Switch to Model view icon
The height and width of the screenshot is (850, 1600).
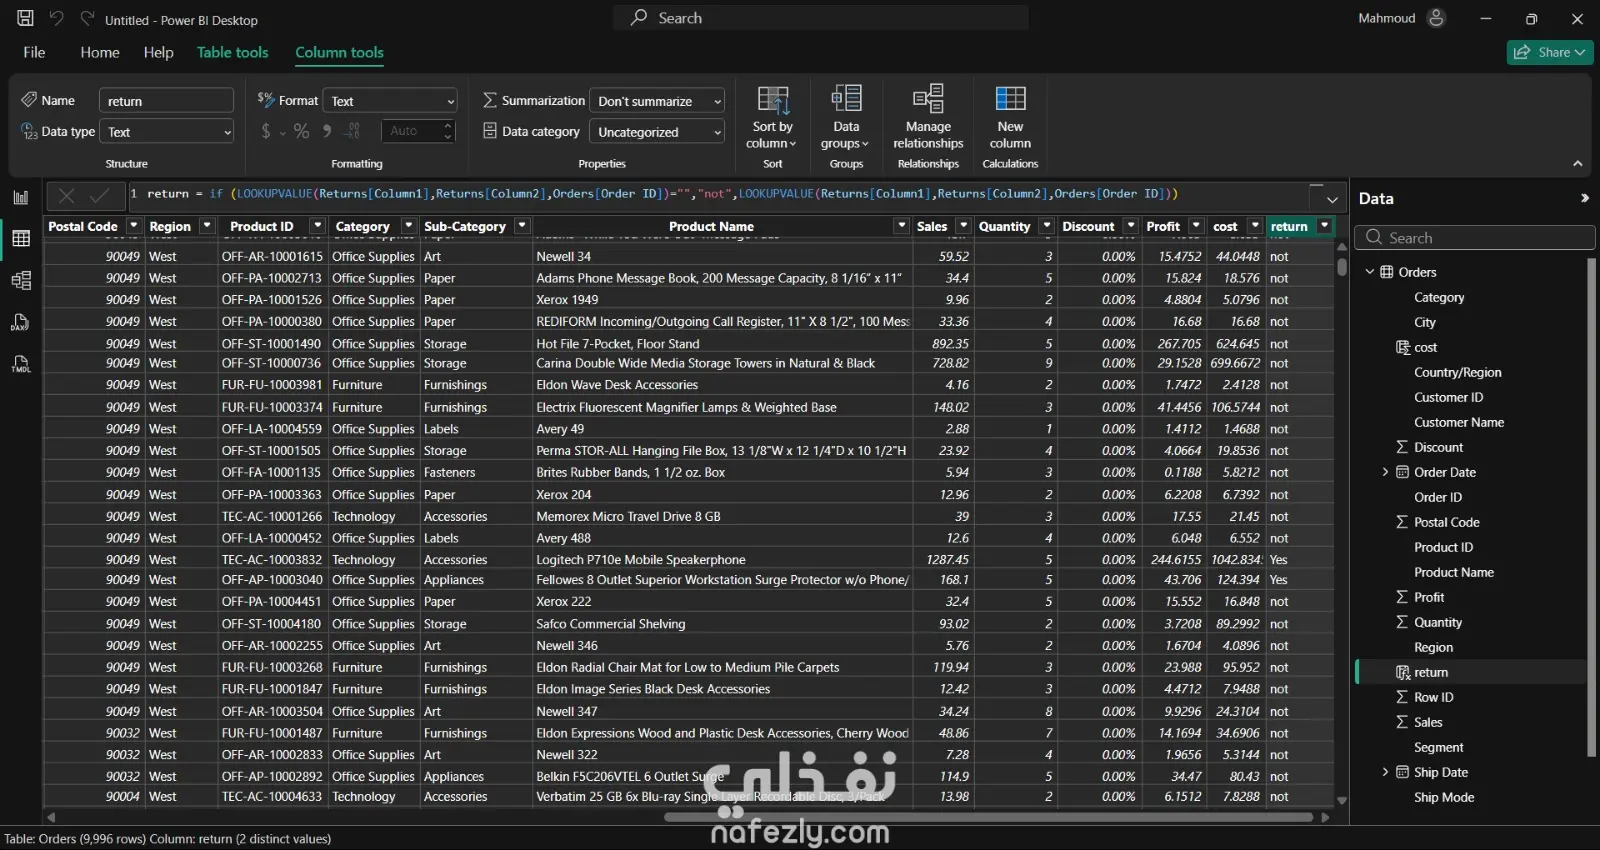tap(21, 281)
